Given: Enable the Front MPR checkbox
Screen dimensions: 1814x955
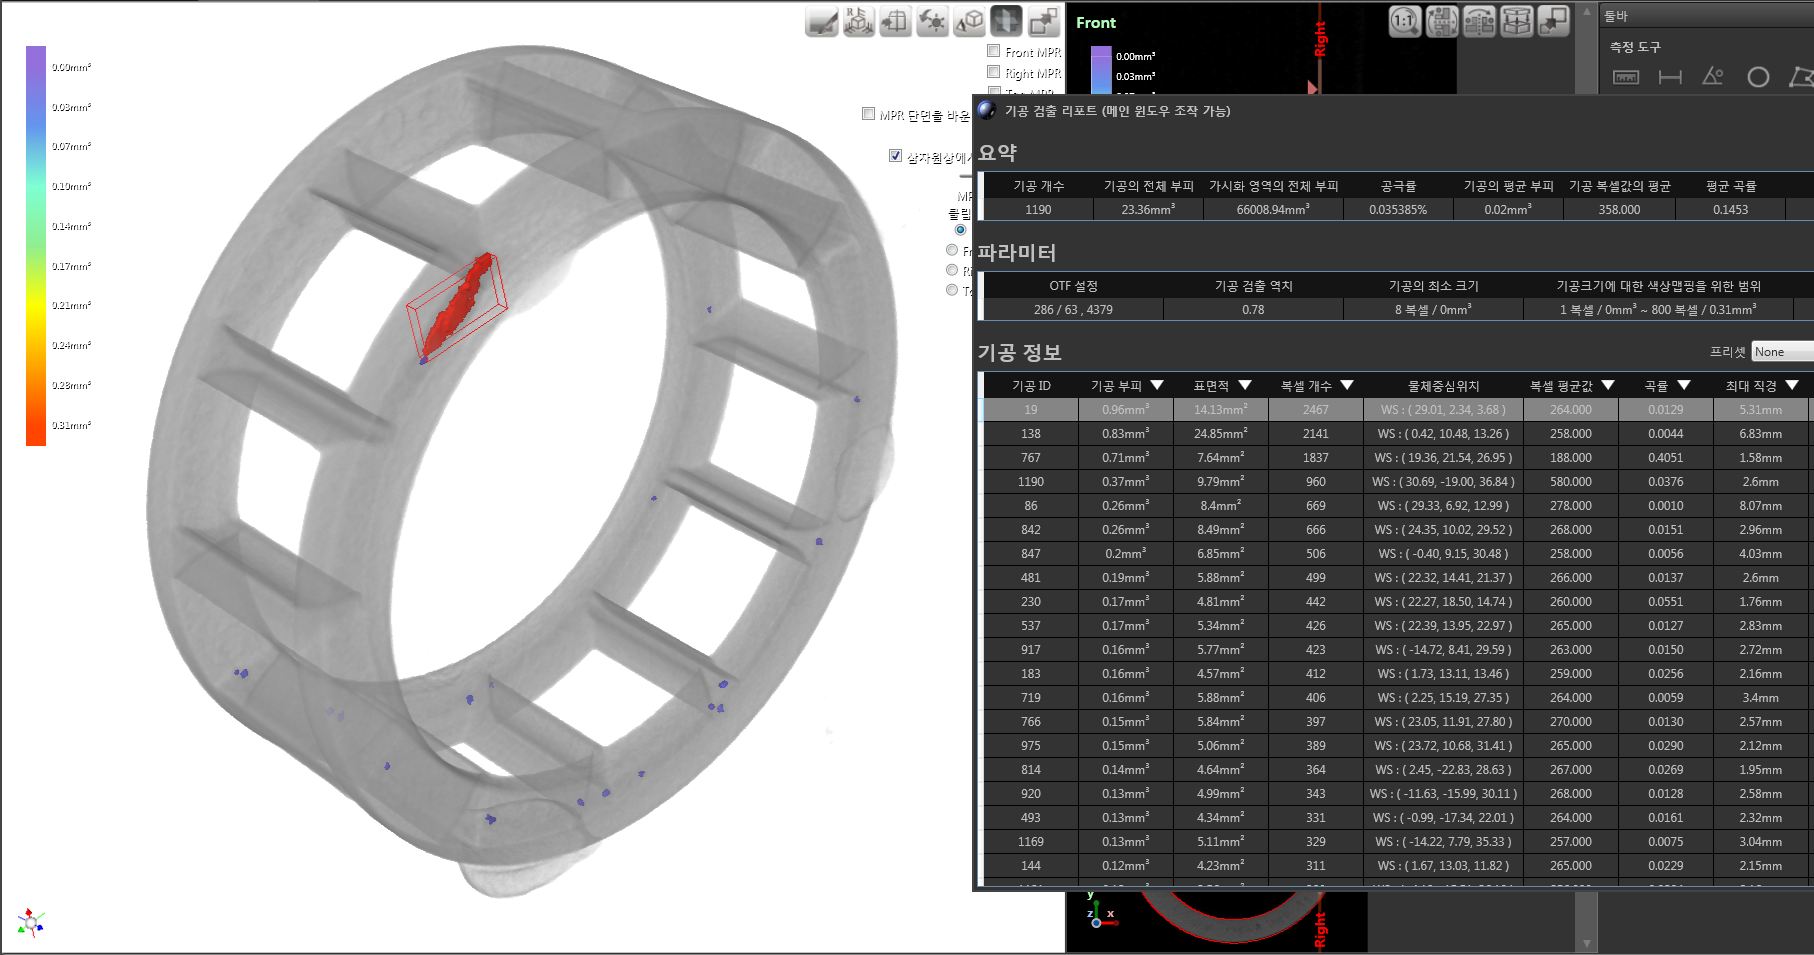Looking at the screenshot, I should tap(993, 51).
